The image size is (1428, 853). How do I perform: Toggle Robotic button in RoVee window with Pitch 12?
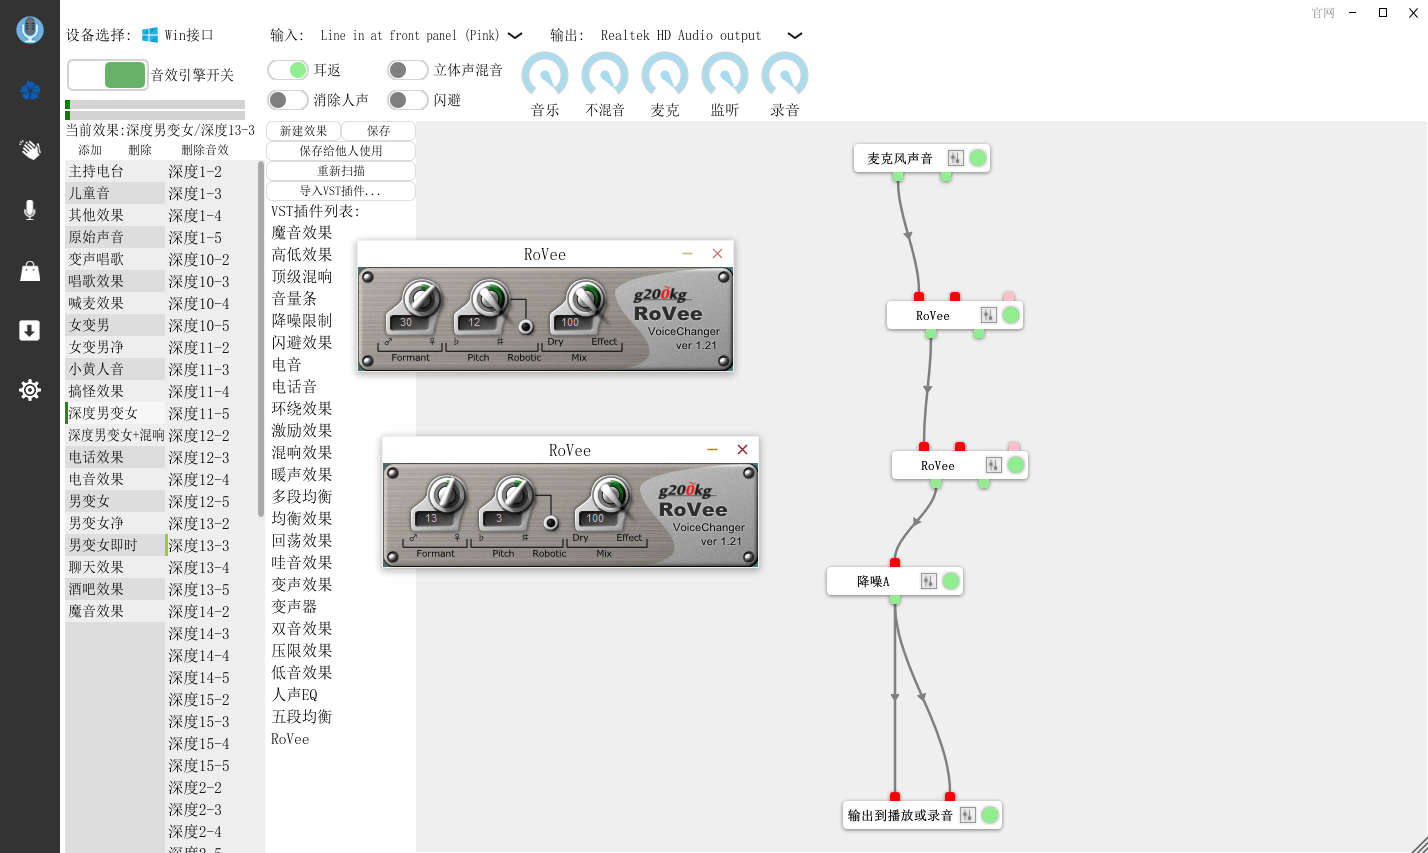pyautogui.click(x=525, y=327)
